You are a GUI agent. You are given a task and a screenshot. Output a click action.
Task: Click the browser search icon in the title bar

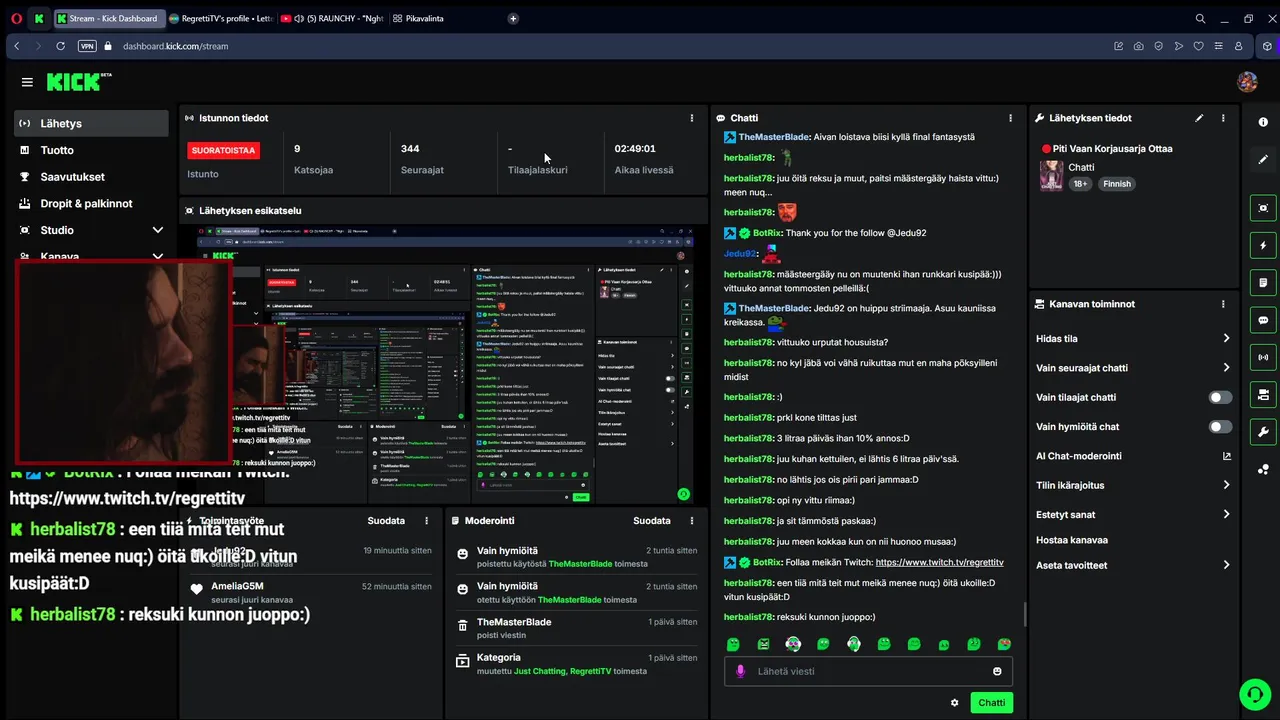pyautogui.click(x=1200, y=18)
